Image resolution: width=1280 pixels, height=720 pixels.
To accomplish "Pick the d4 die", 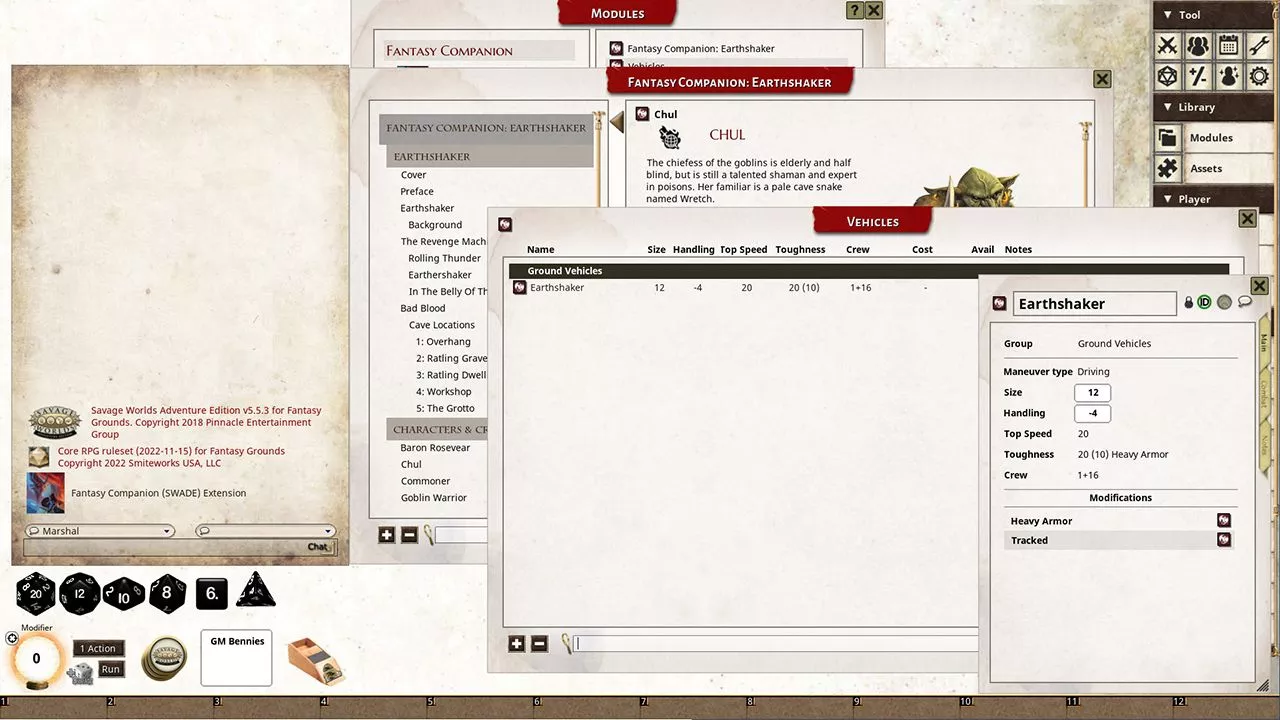I will (x=256, y=590).
